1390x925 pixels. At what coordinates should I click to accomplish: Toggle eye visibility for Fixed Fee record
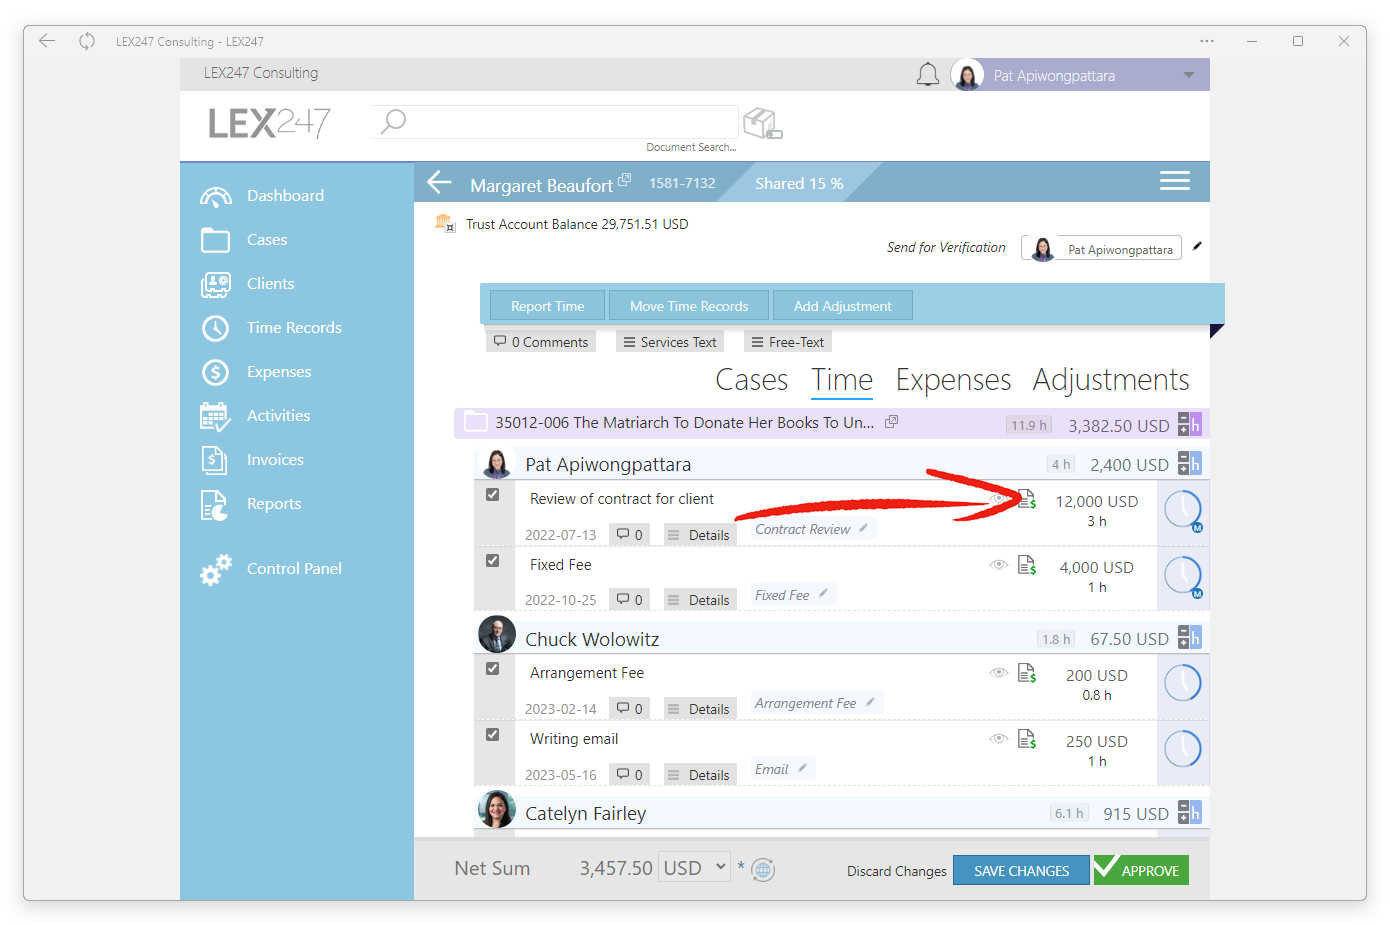(998, 564)
